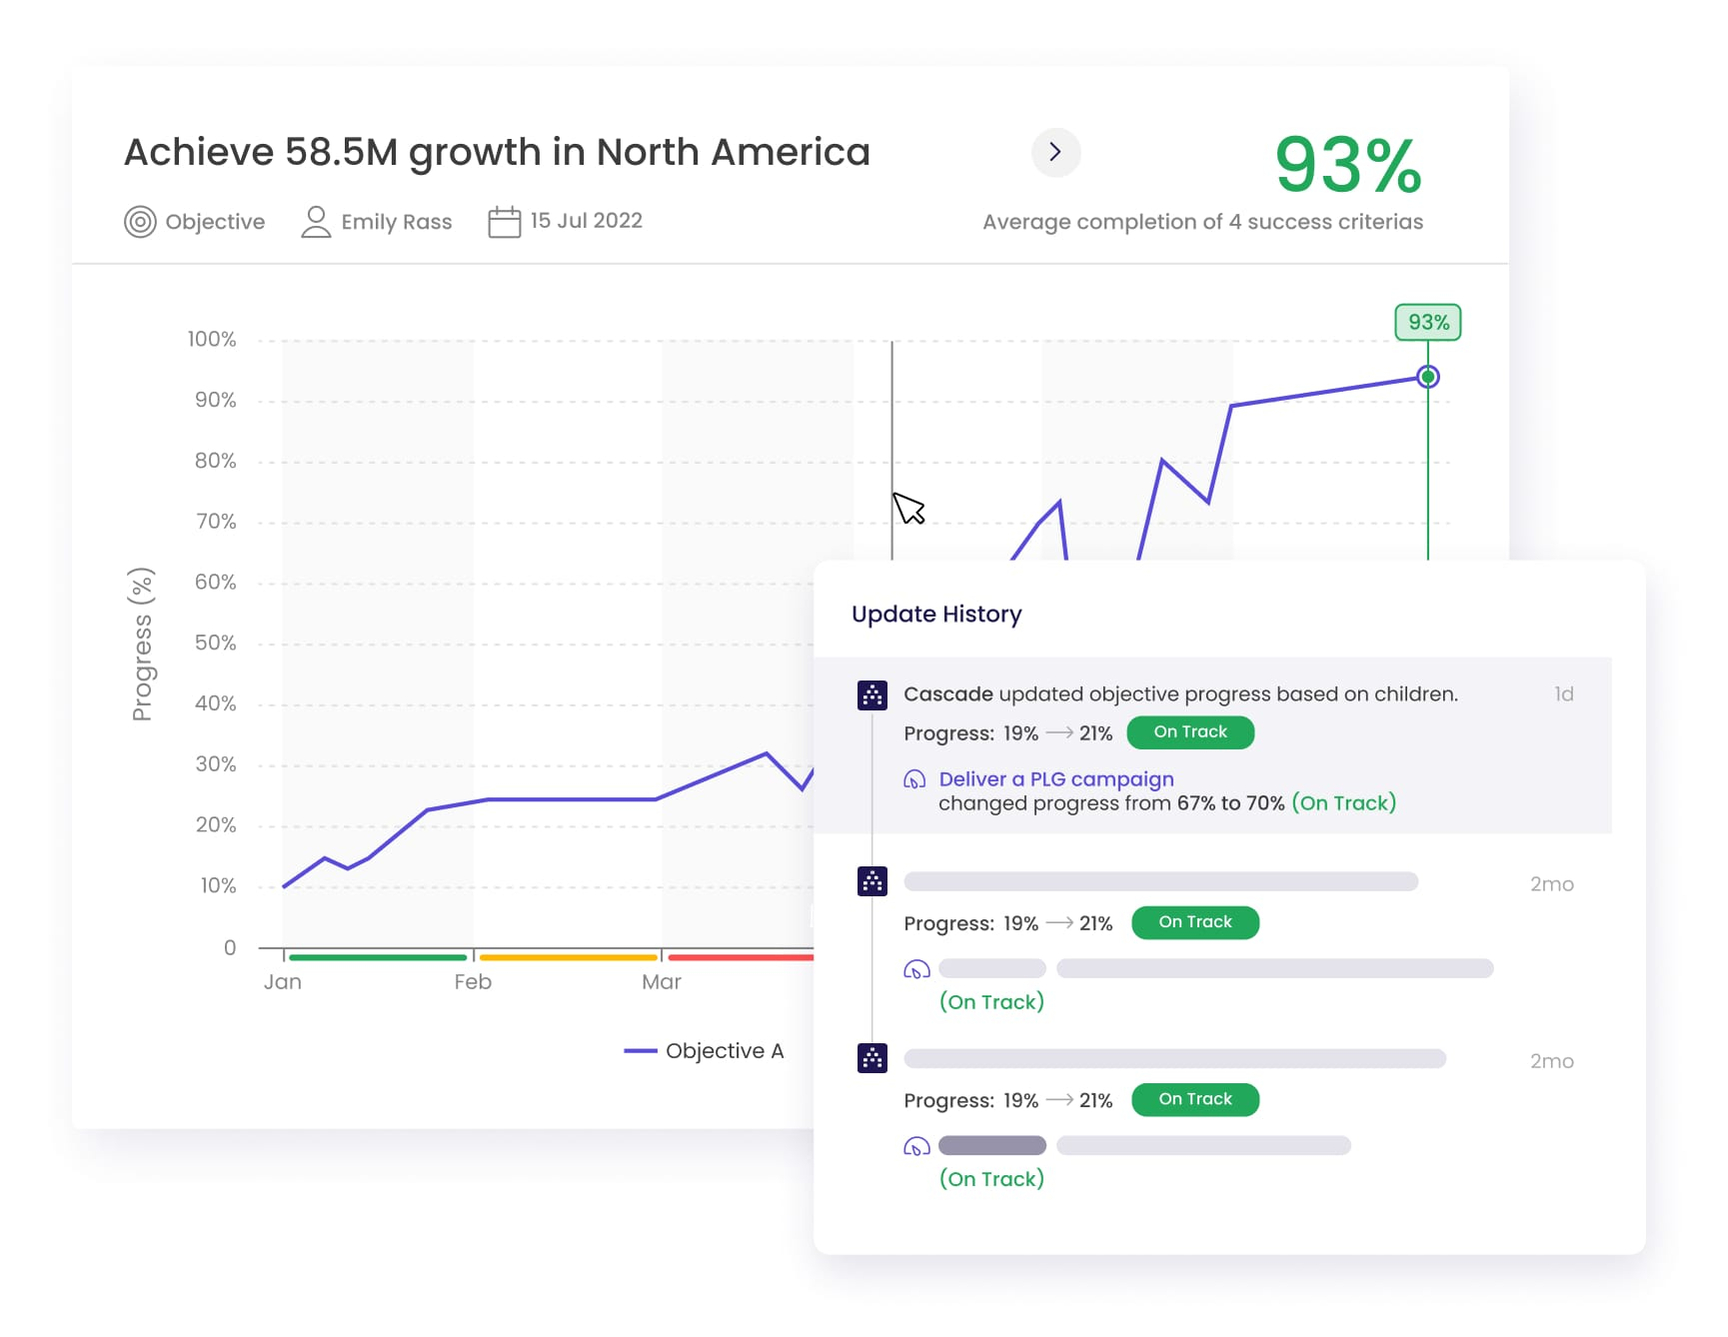Open the objective title 'Achieve 58.5M growth in North America'
The height and width of the screenshot is (1337, 1728).
point(497,152)
